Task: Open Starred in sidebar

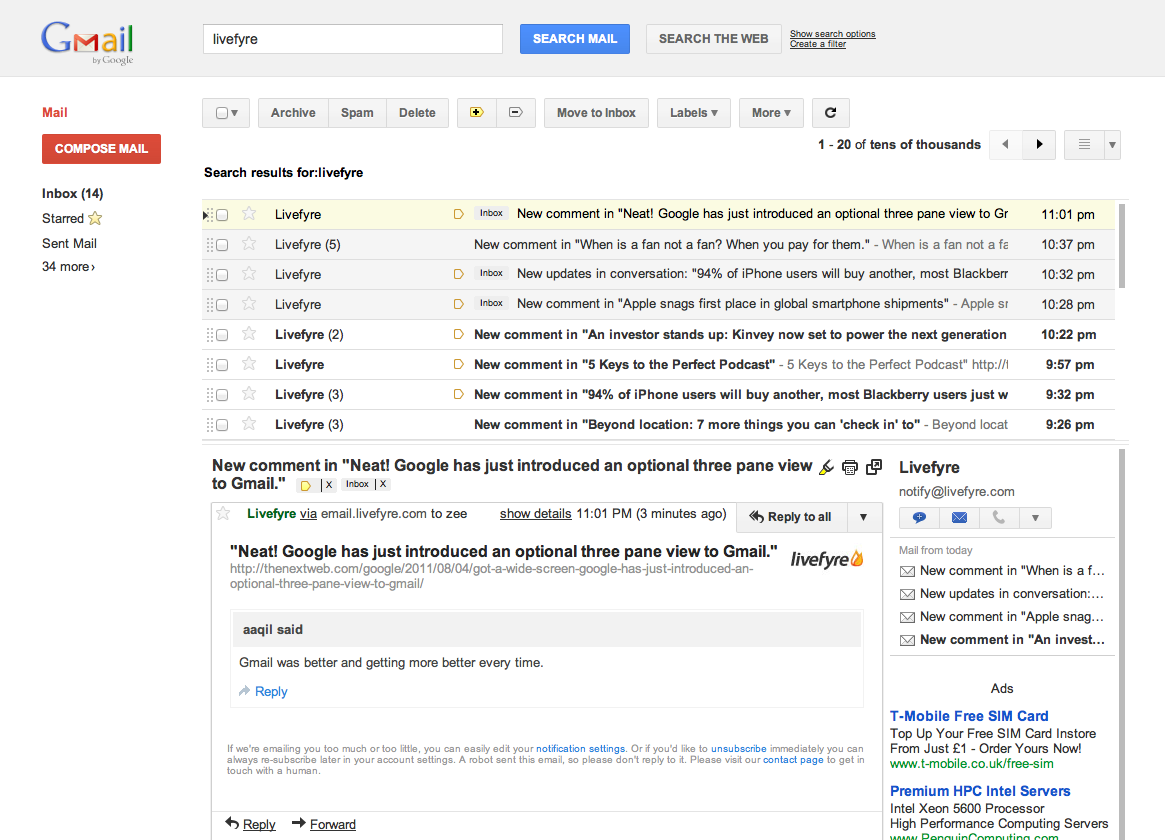Action: click(63, 218)
